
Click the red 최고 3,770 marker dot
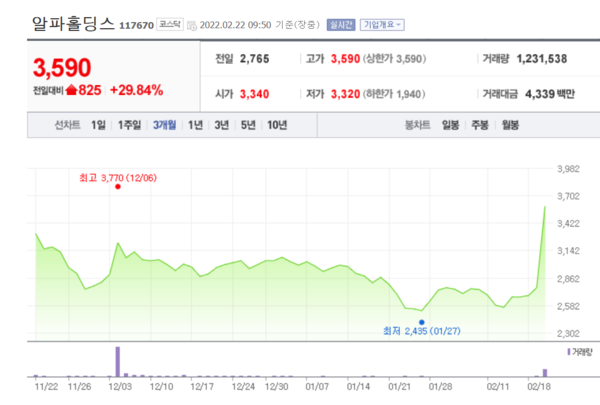pos(118,187)
